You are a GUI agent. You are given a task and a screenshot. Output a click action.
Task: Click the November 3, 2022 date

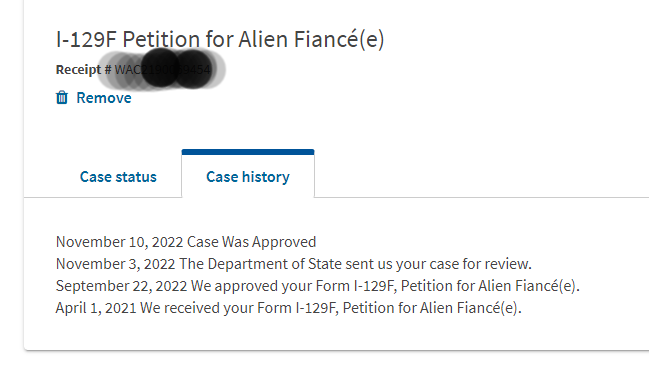[115, 264]
